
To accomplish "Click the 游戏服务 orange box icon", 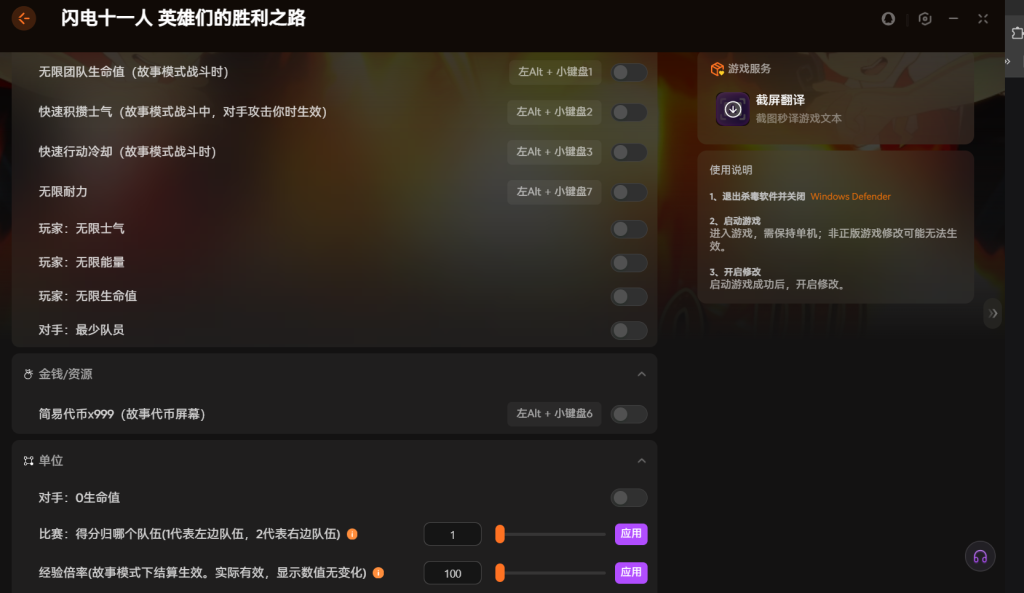I will [x=716, y=69].
